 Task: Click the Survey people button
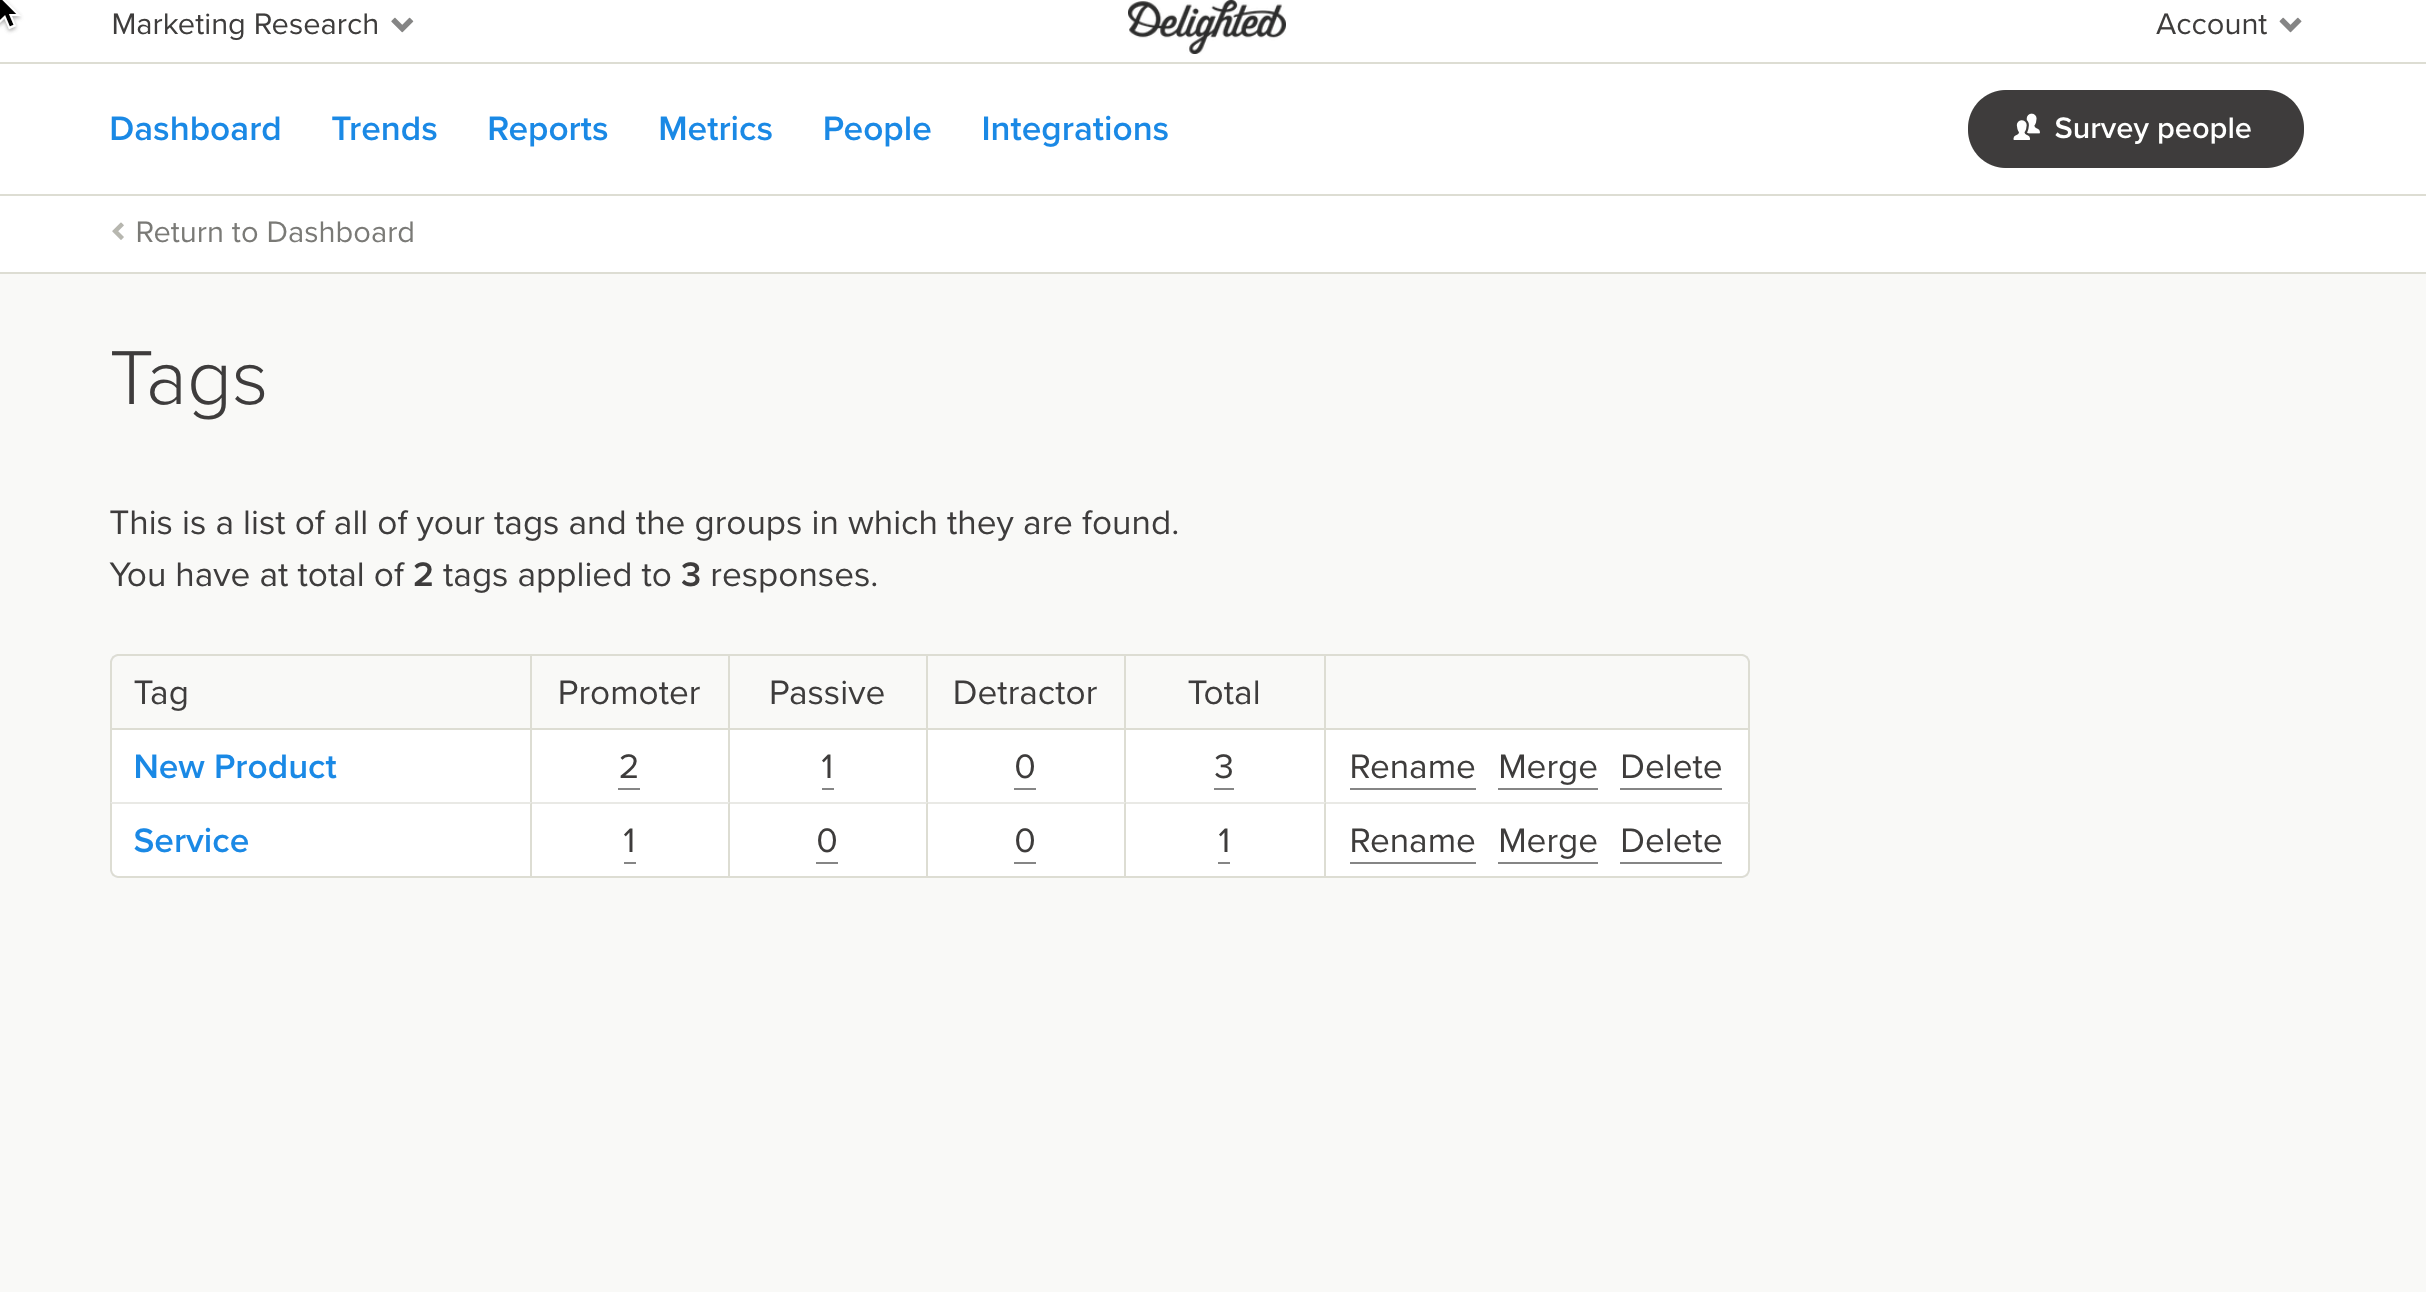pyautogui.click(x=2135, y=129)
